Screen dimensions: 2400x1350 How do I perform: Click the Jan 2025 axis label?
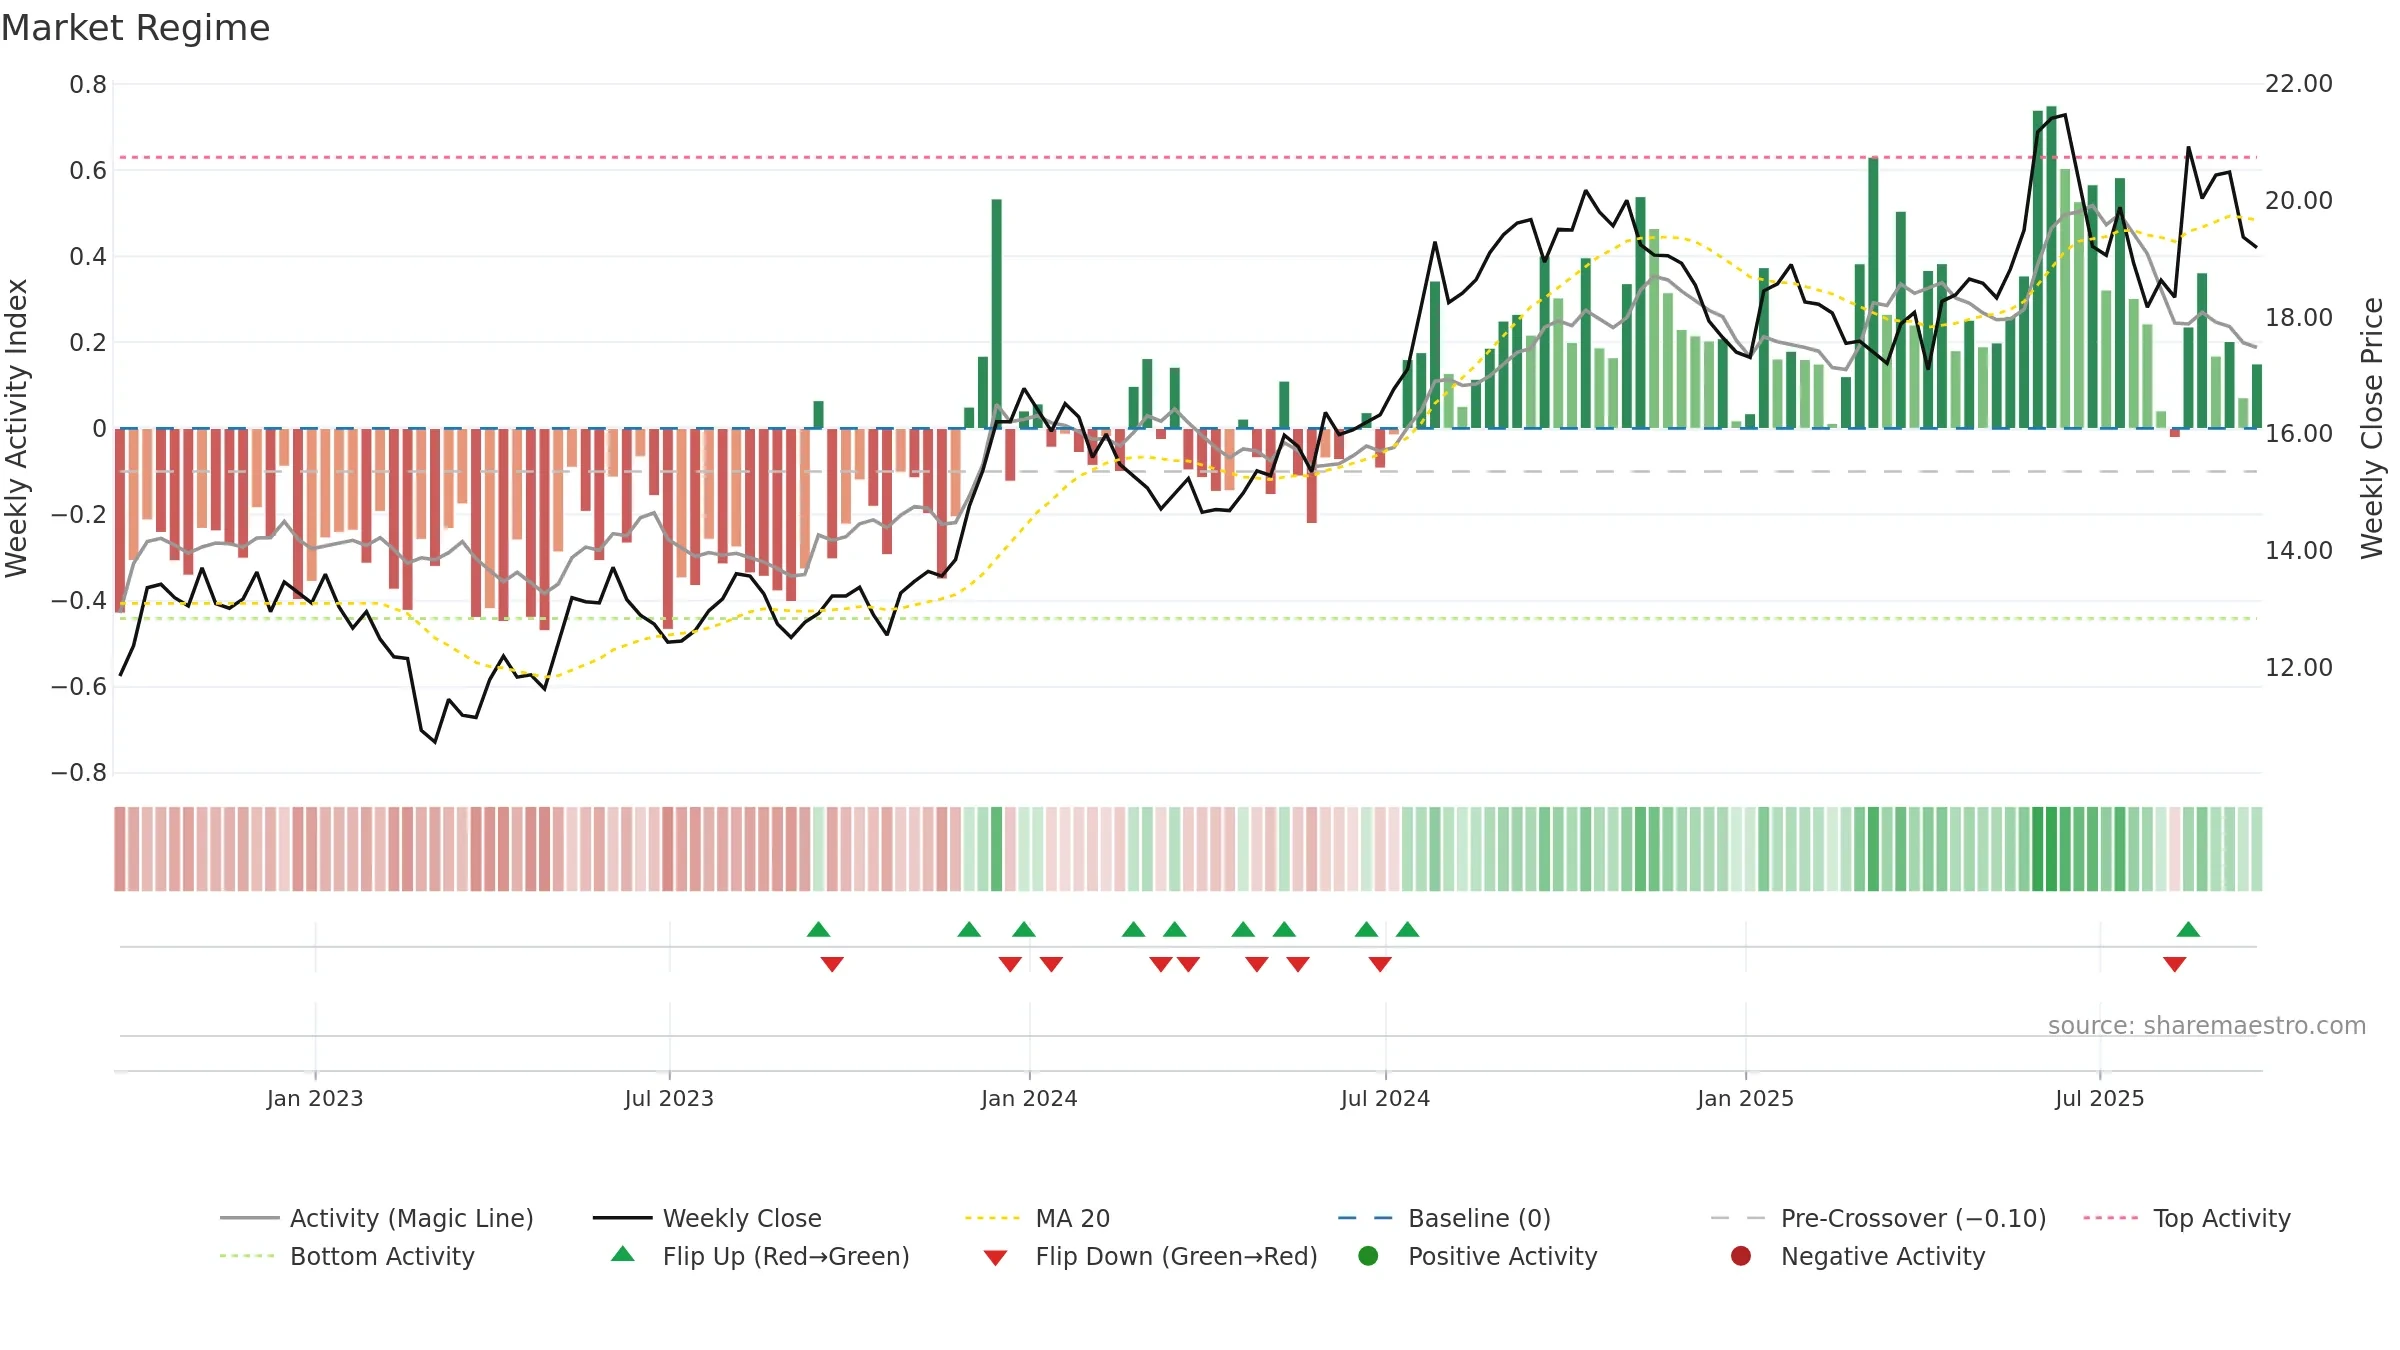coord(1745,1098)
